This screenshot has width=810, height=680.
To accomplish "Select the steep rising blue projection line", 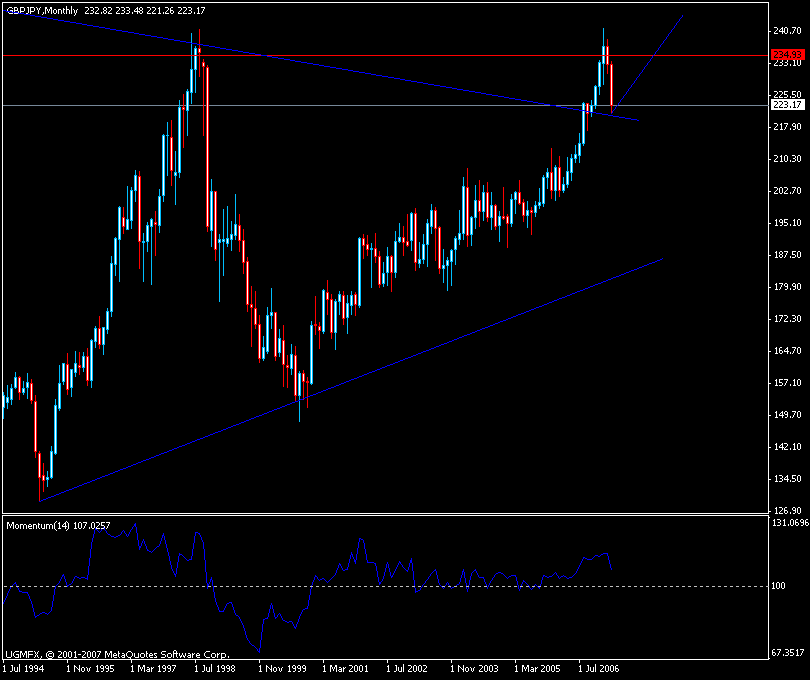I will tap(648, 65).
